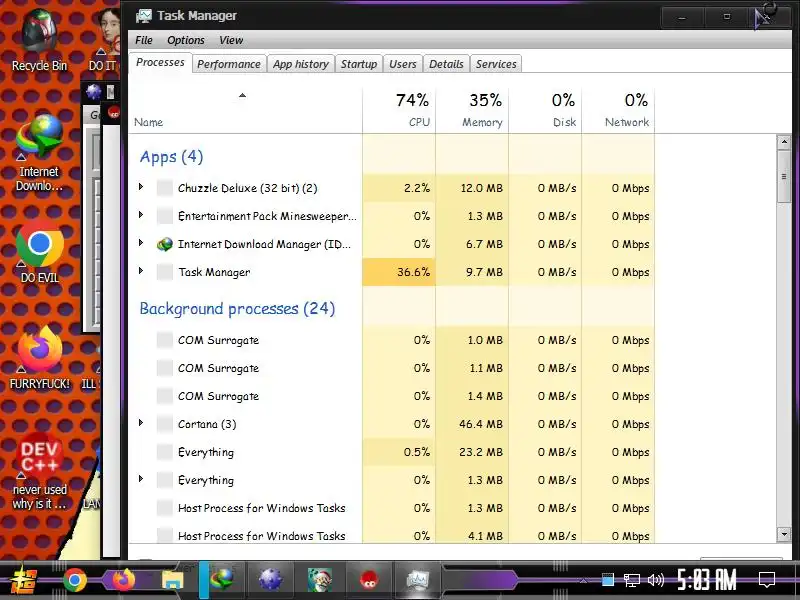800x600 pixels.
Task: Expand the Chuzzle Deluxe process group
Action: pos(141,187)
